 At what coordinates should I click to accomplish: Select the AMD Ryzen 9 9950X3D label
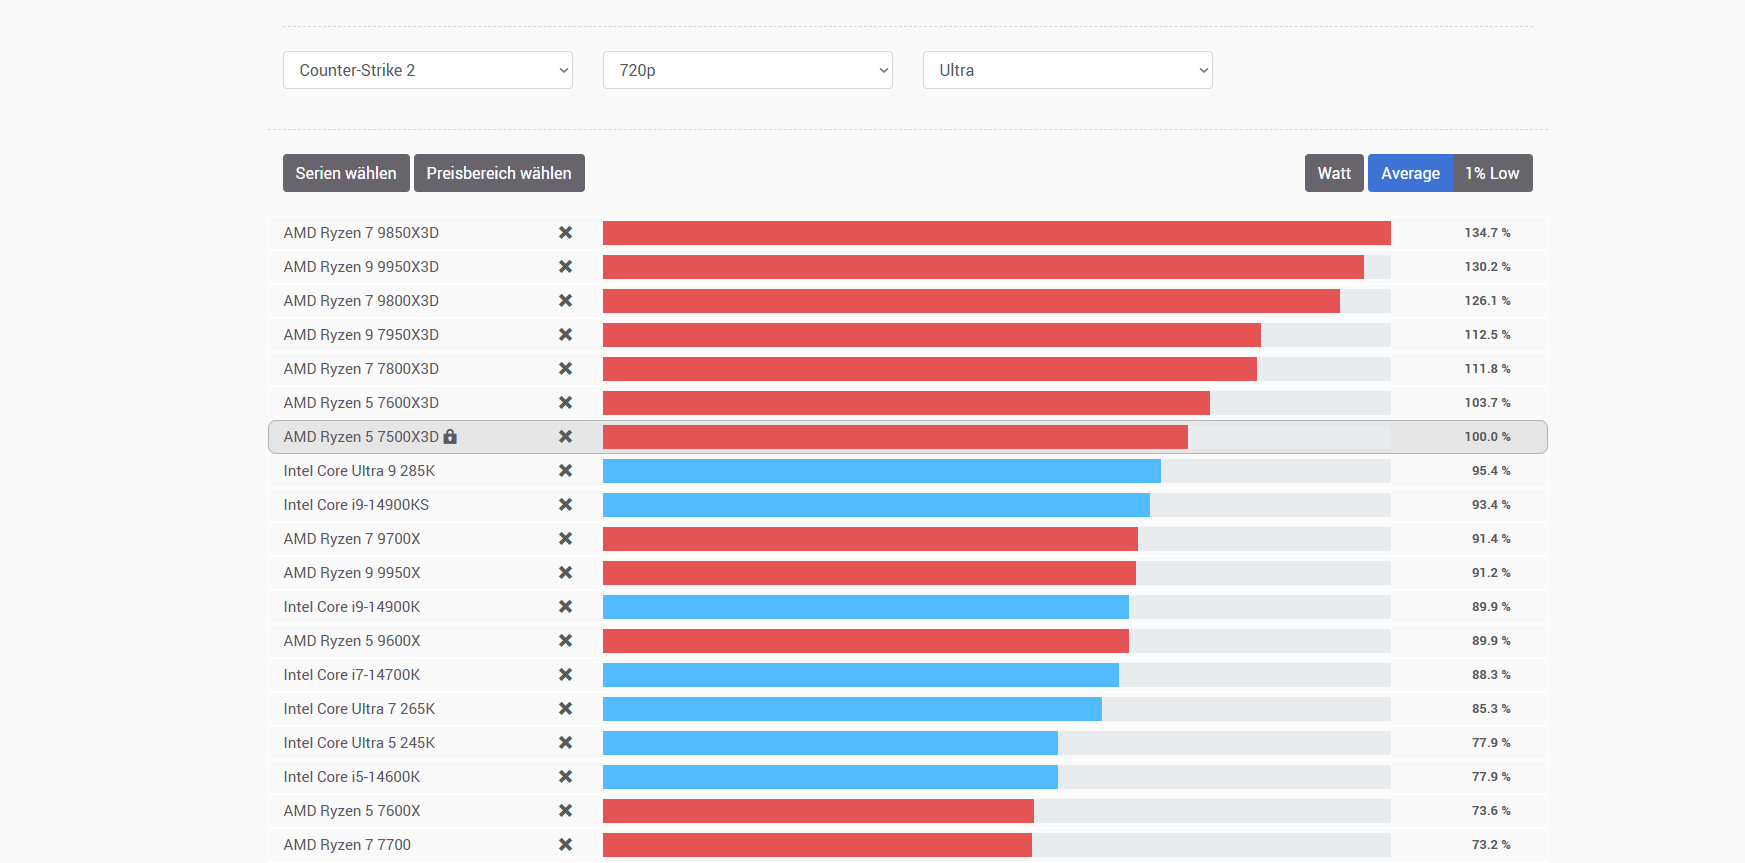click(361, 267)
